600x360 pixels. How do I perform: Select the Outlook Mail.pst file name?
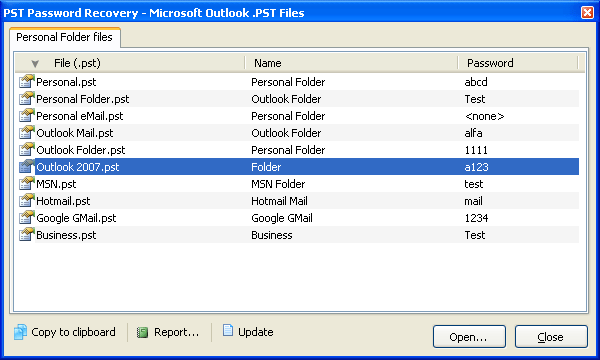click(x=75, y=133)
